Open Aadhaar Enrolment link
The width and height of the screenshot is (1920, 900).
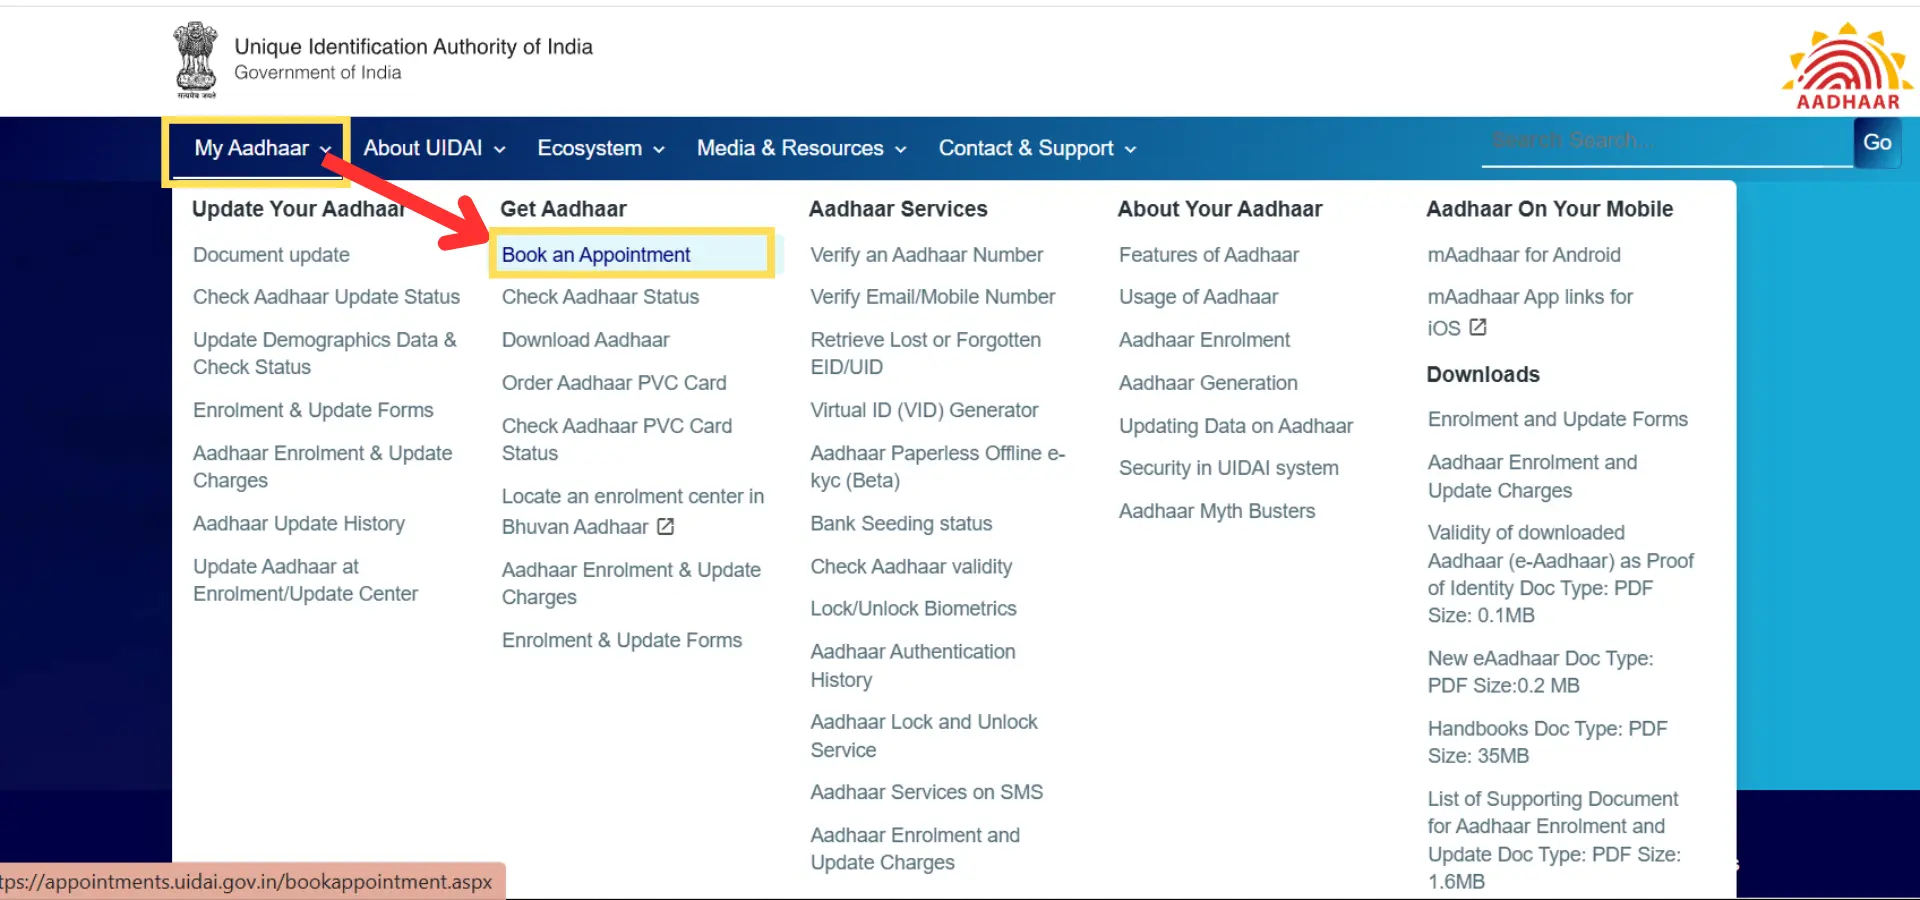(x=1204, y=340)
